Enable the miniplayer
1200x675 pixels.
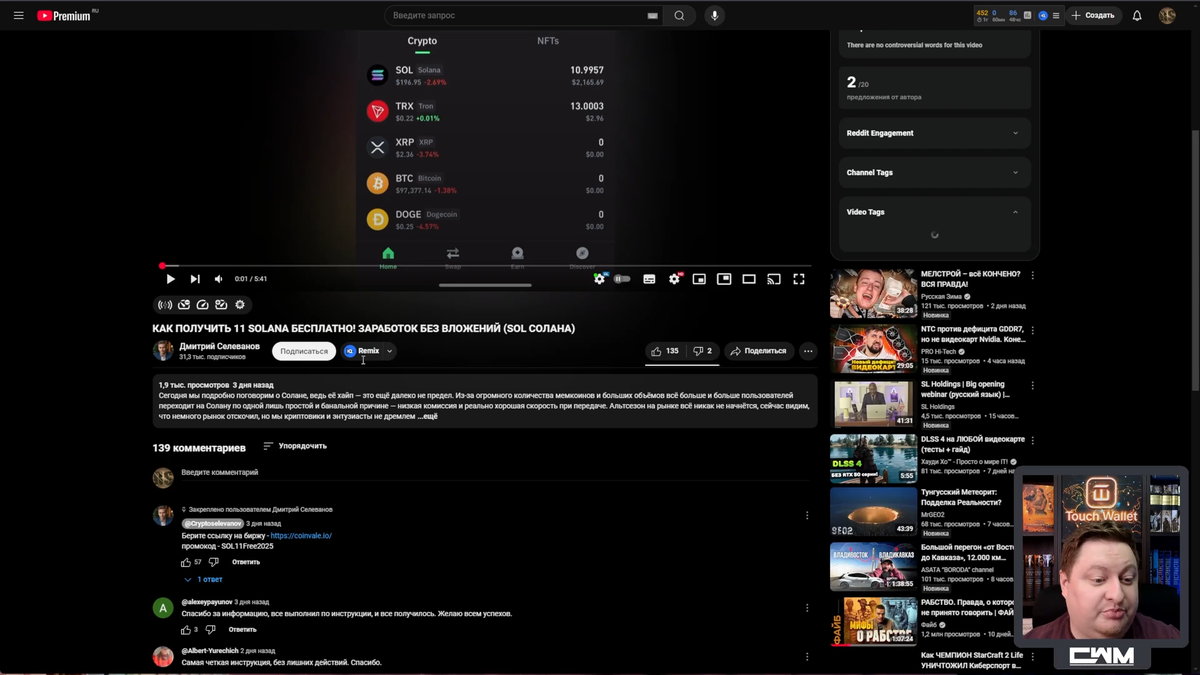click(700, 279)
